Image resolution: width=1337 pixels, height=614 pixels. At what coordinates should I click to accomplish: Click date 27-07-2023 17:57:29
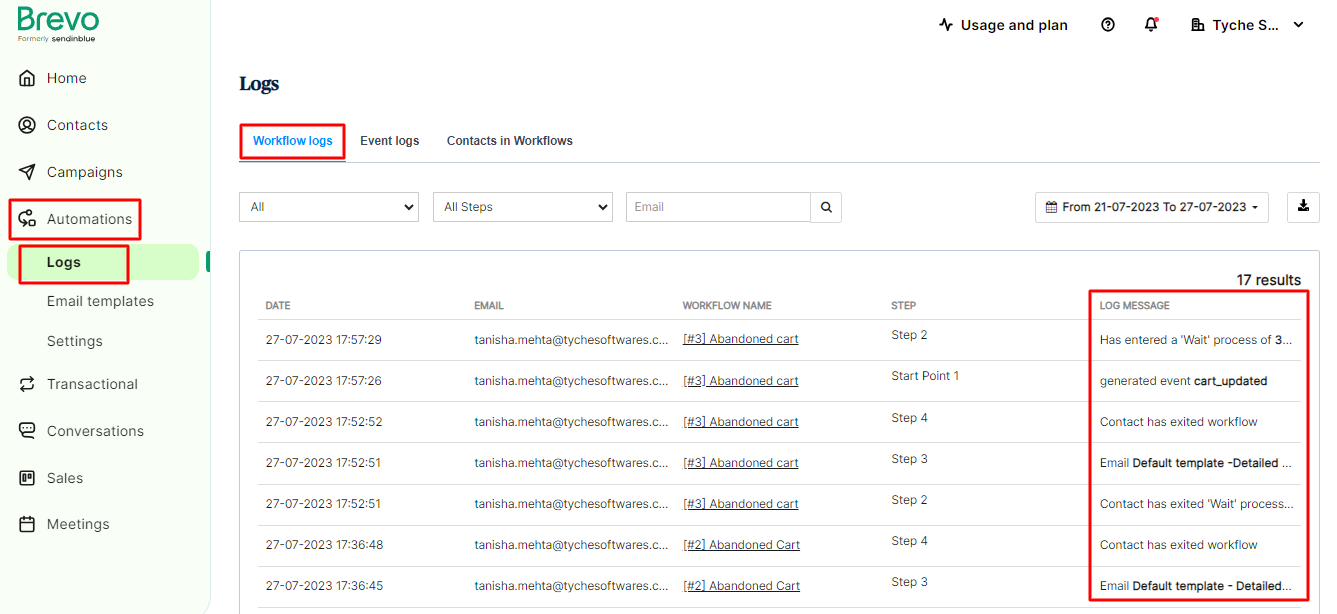pyautogui.click(x=323, y=340)
